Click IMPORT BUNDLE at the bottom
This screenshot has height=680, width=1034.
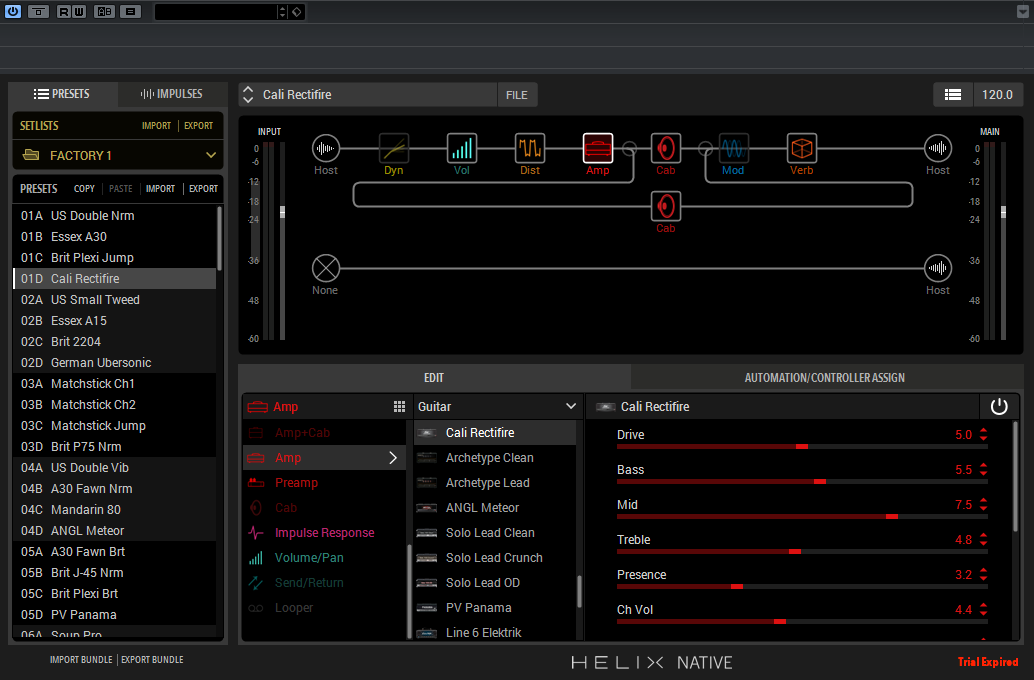click(x=81, y=660)
